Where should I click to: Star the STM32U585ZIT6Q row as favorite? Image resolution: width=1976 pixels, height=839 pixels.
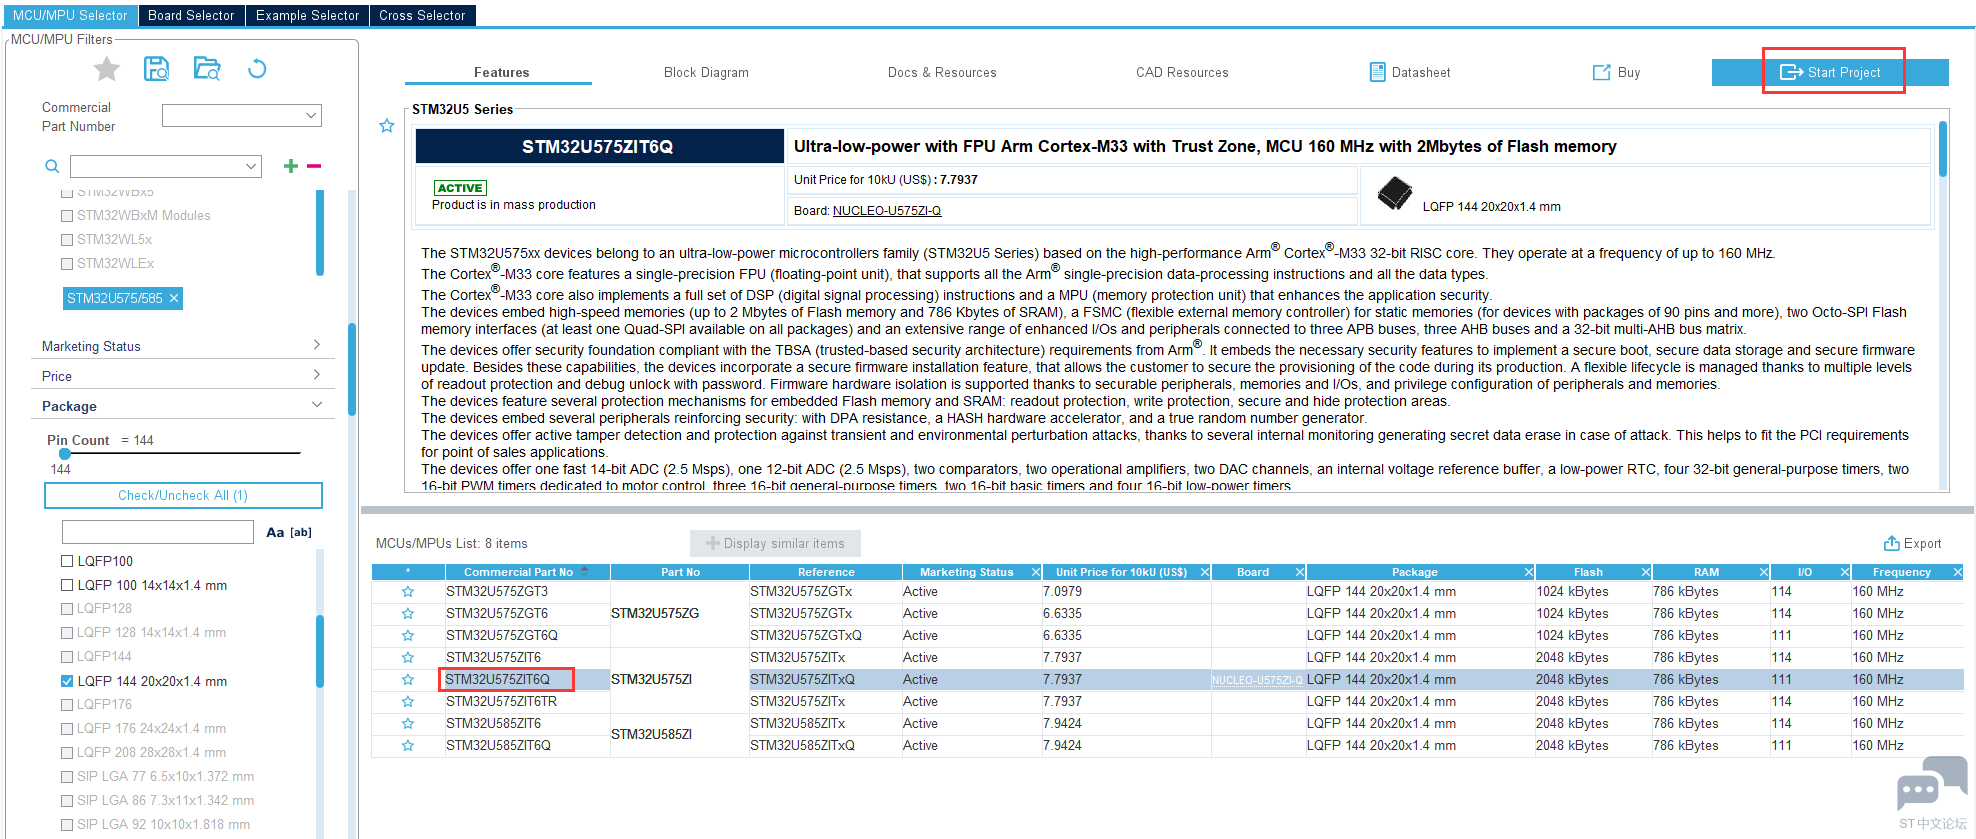coord(408,746)
